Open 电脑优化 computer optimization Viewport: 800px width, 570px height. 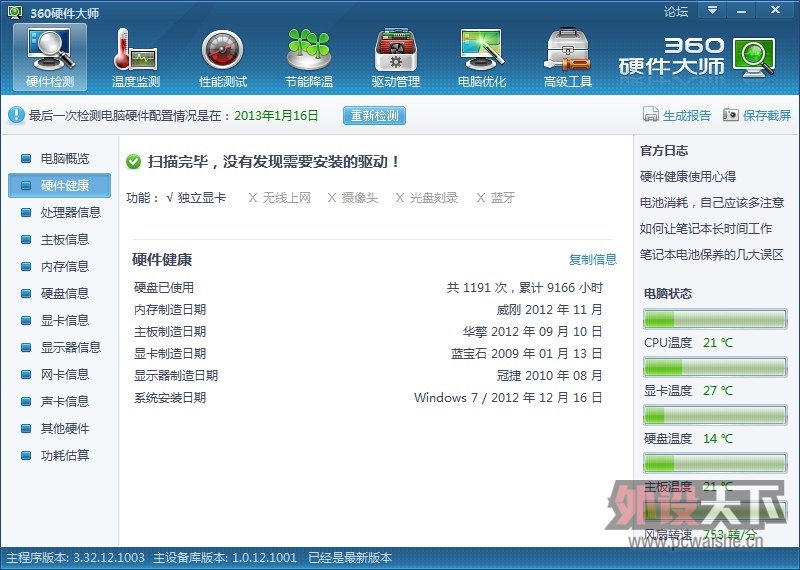482,57
